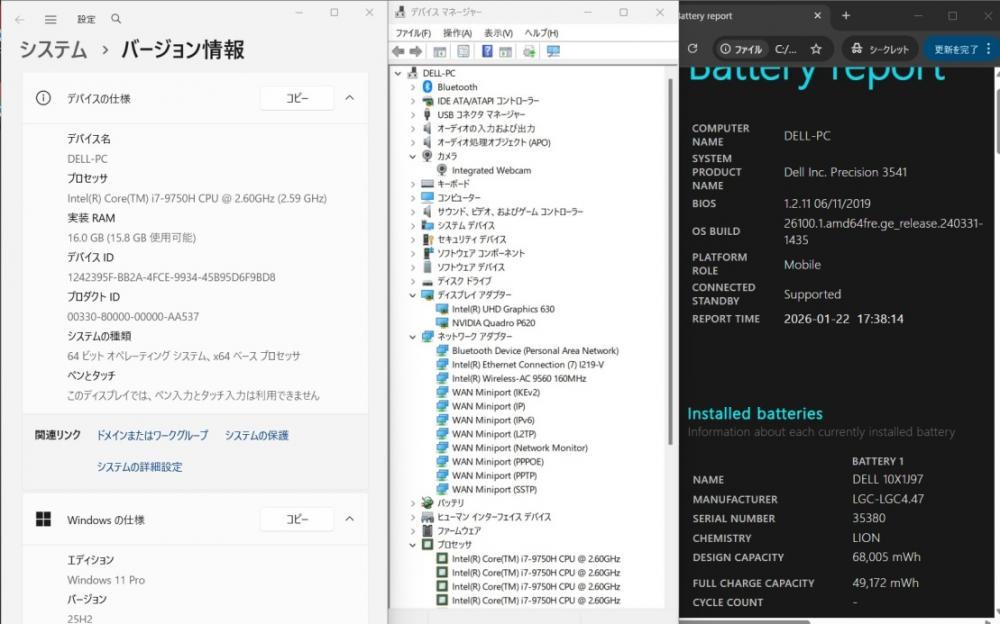Open the ヘルプ(H) menu
This screenshot has width=1000, height=624.
coord(541,33)
